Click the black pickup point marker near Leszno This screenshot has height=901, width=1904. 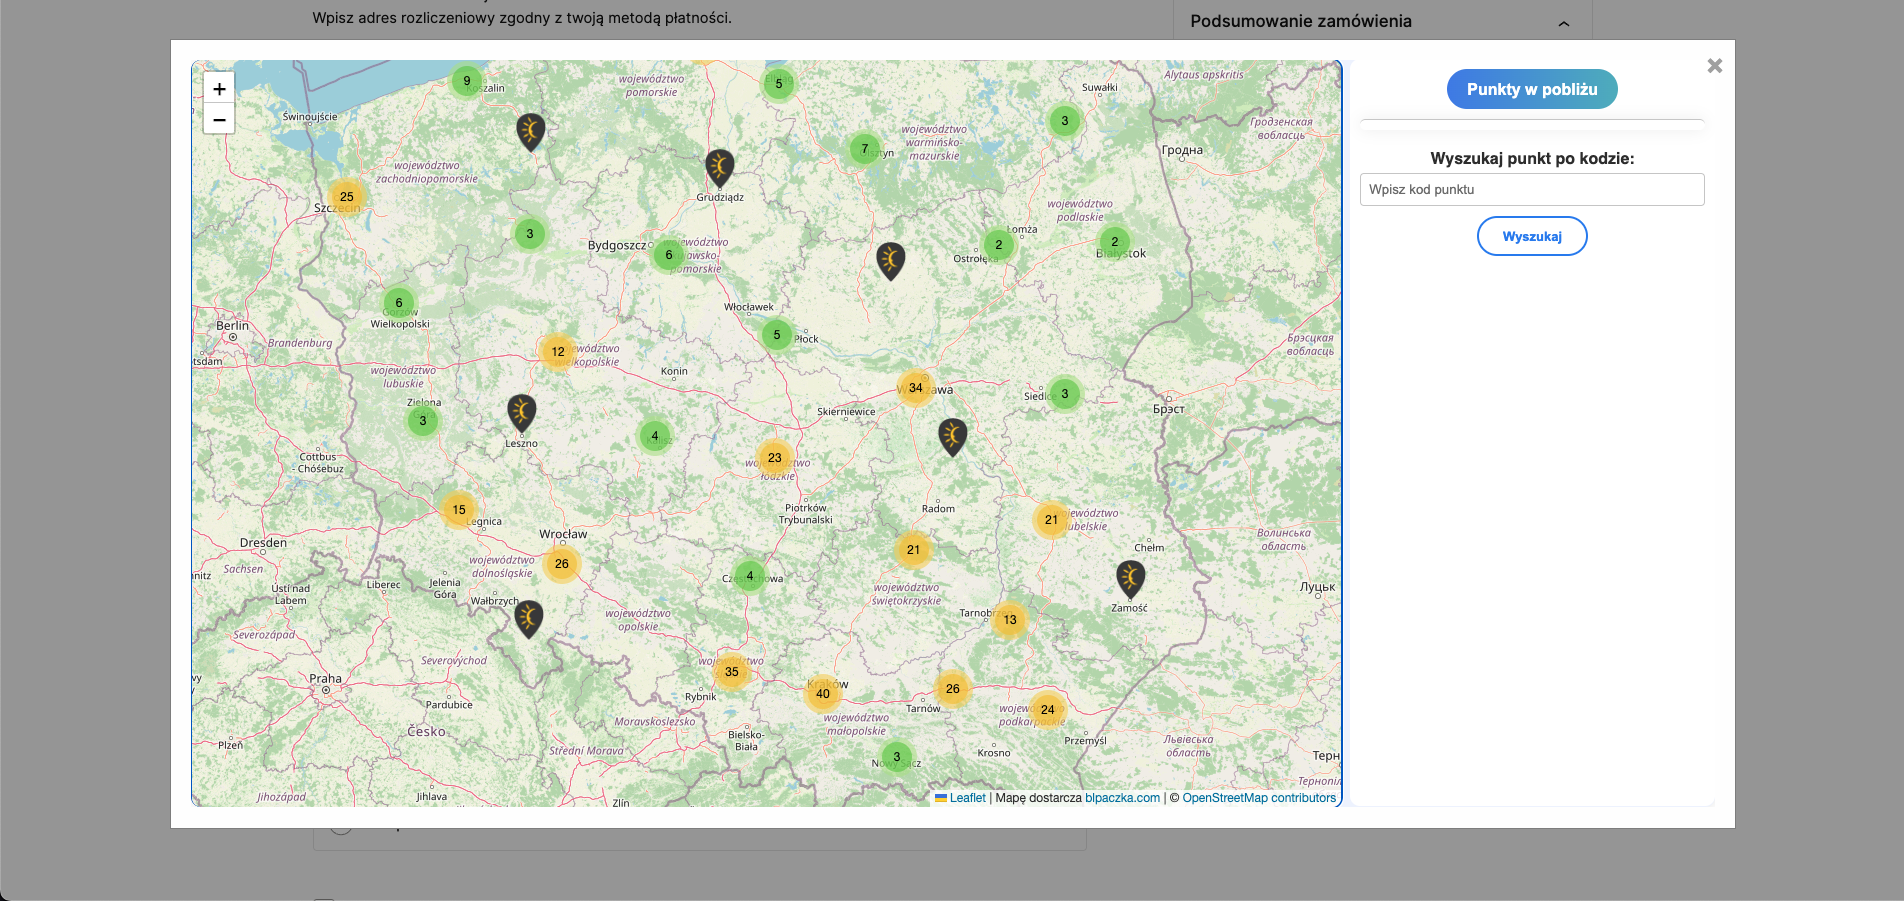click(x=521, y=411)
